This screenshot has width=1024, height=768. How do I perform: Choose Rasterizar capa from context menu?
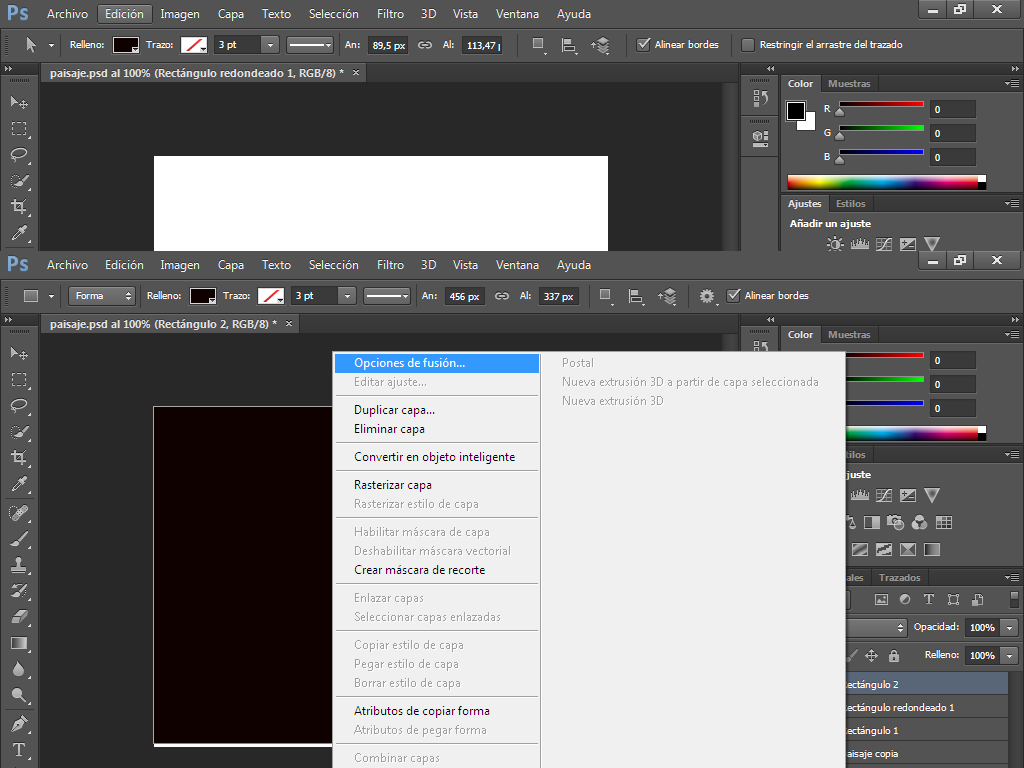pyautogui.click(x=436, y=485)
